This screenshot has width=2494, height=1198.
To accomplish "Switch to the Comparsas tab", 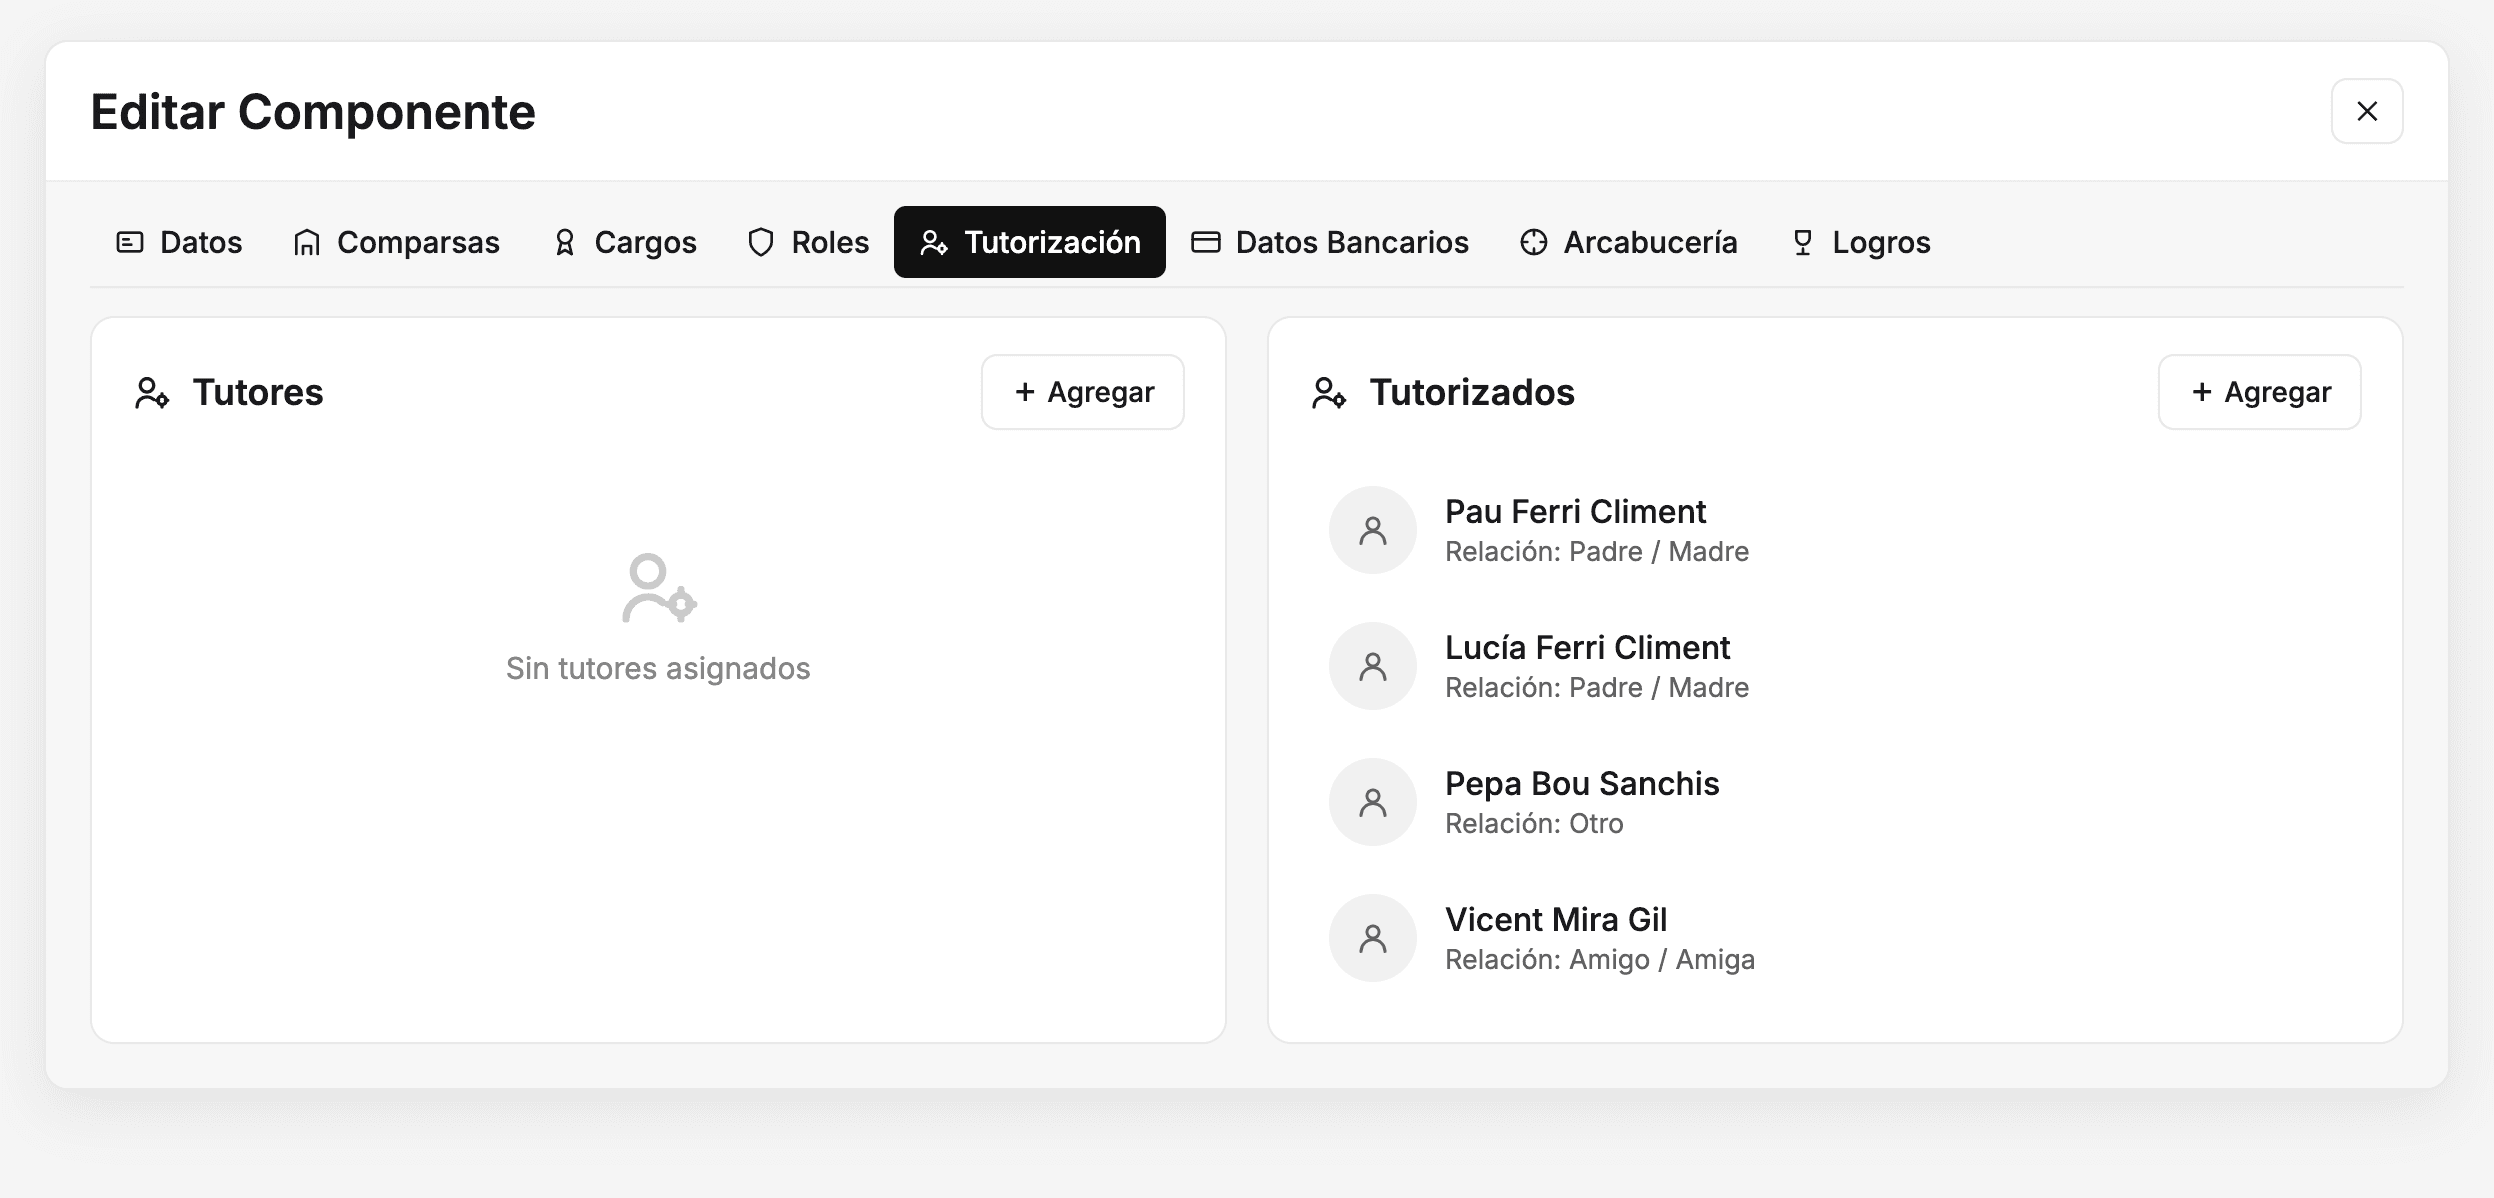I will coord(396,242).
